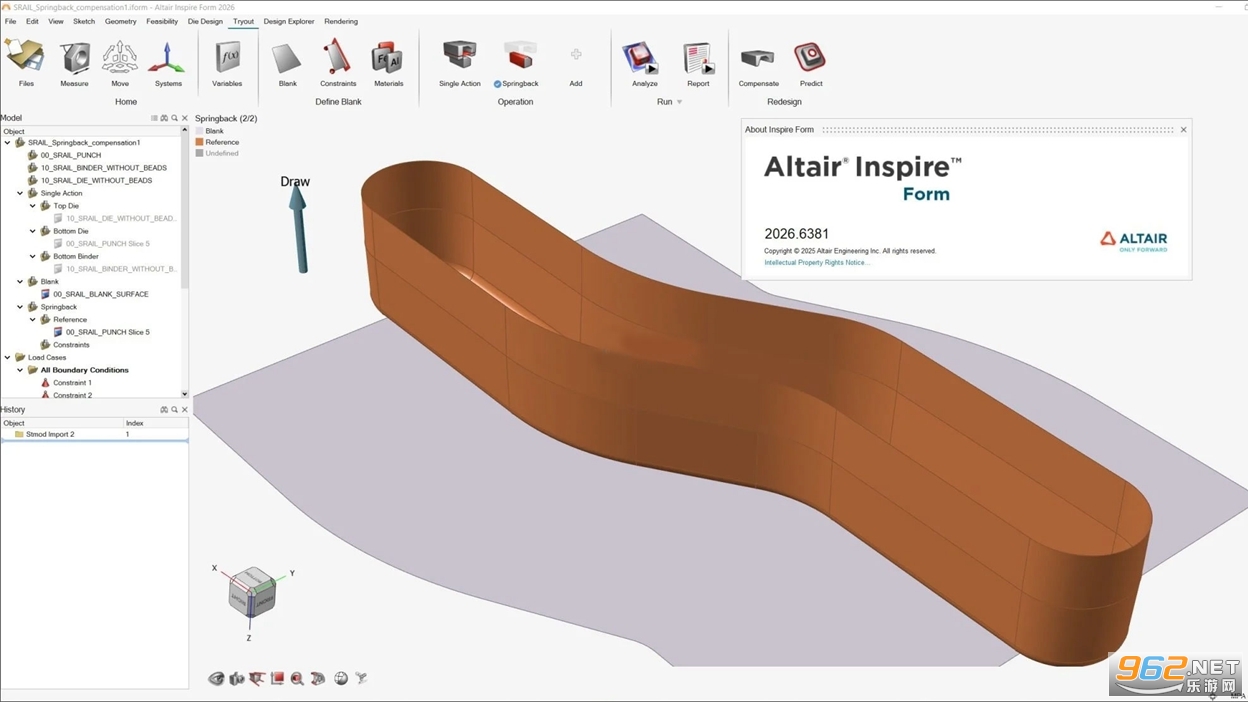Switch to the Rendering ribbon tab
The width and height of the screenshot is (1248, 702).
click(341, 21)
